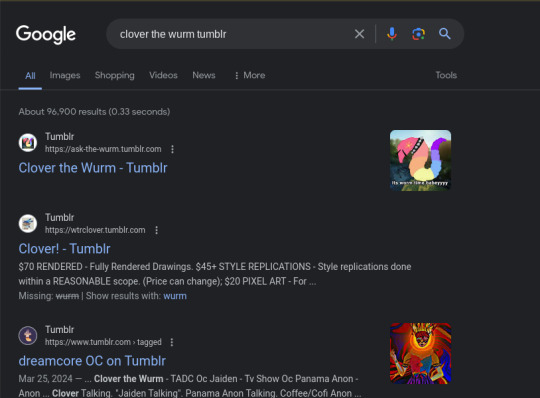Click the dreamcore OC result favicon
The width and height of the screenshot is (540, 398).
pos(28,335)
